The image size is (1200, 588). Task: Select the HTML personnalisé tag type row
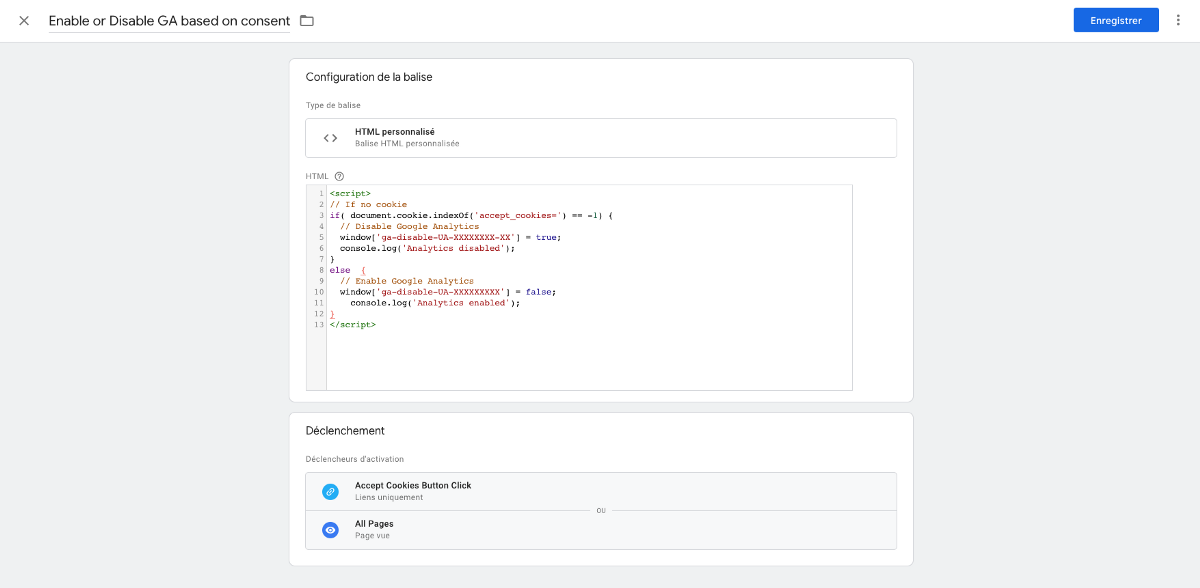click(601, 138)
